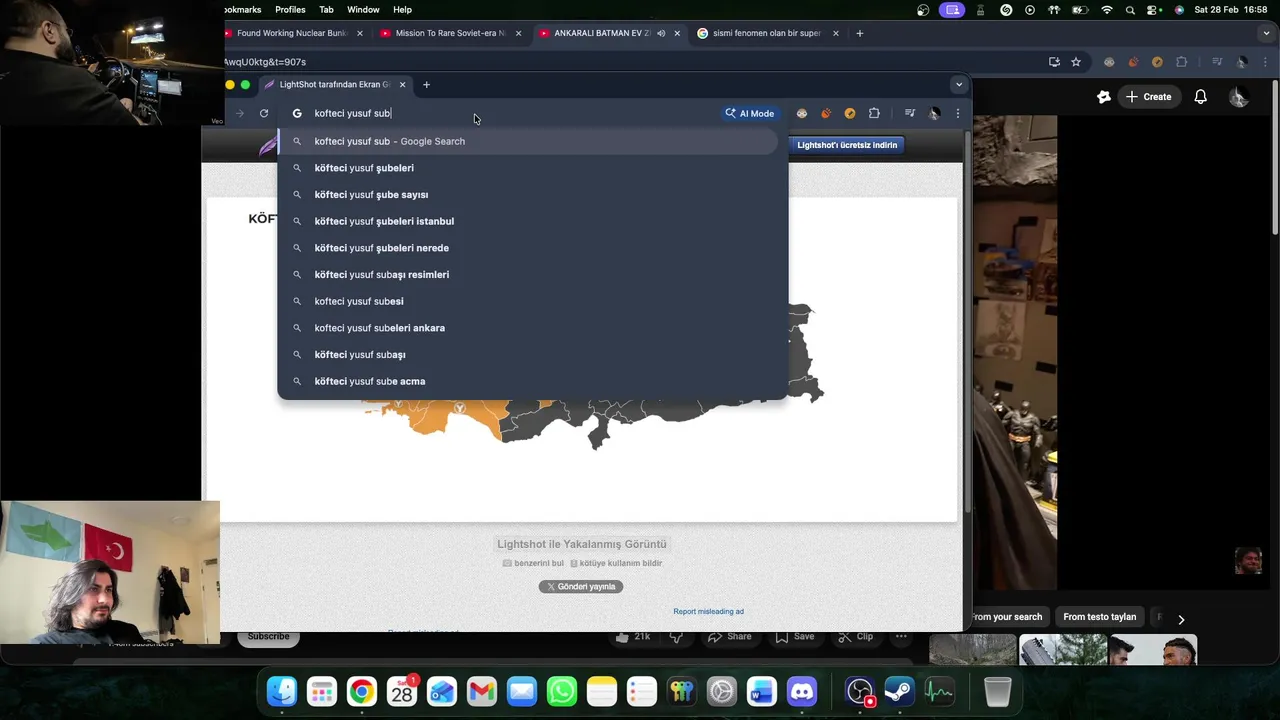Click 'Lightshot'ı ücretsiz indirin' button

[847, 145]
